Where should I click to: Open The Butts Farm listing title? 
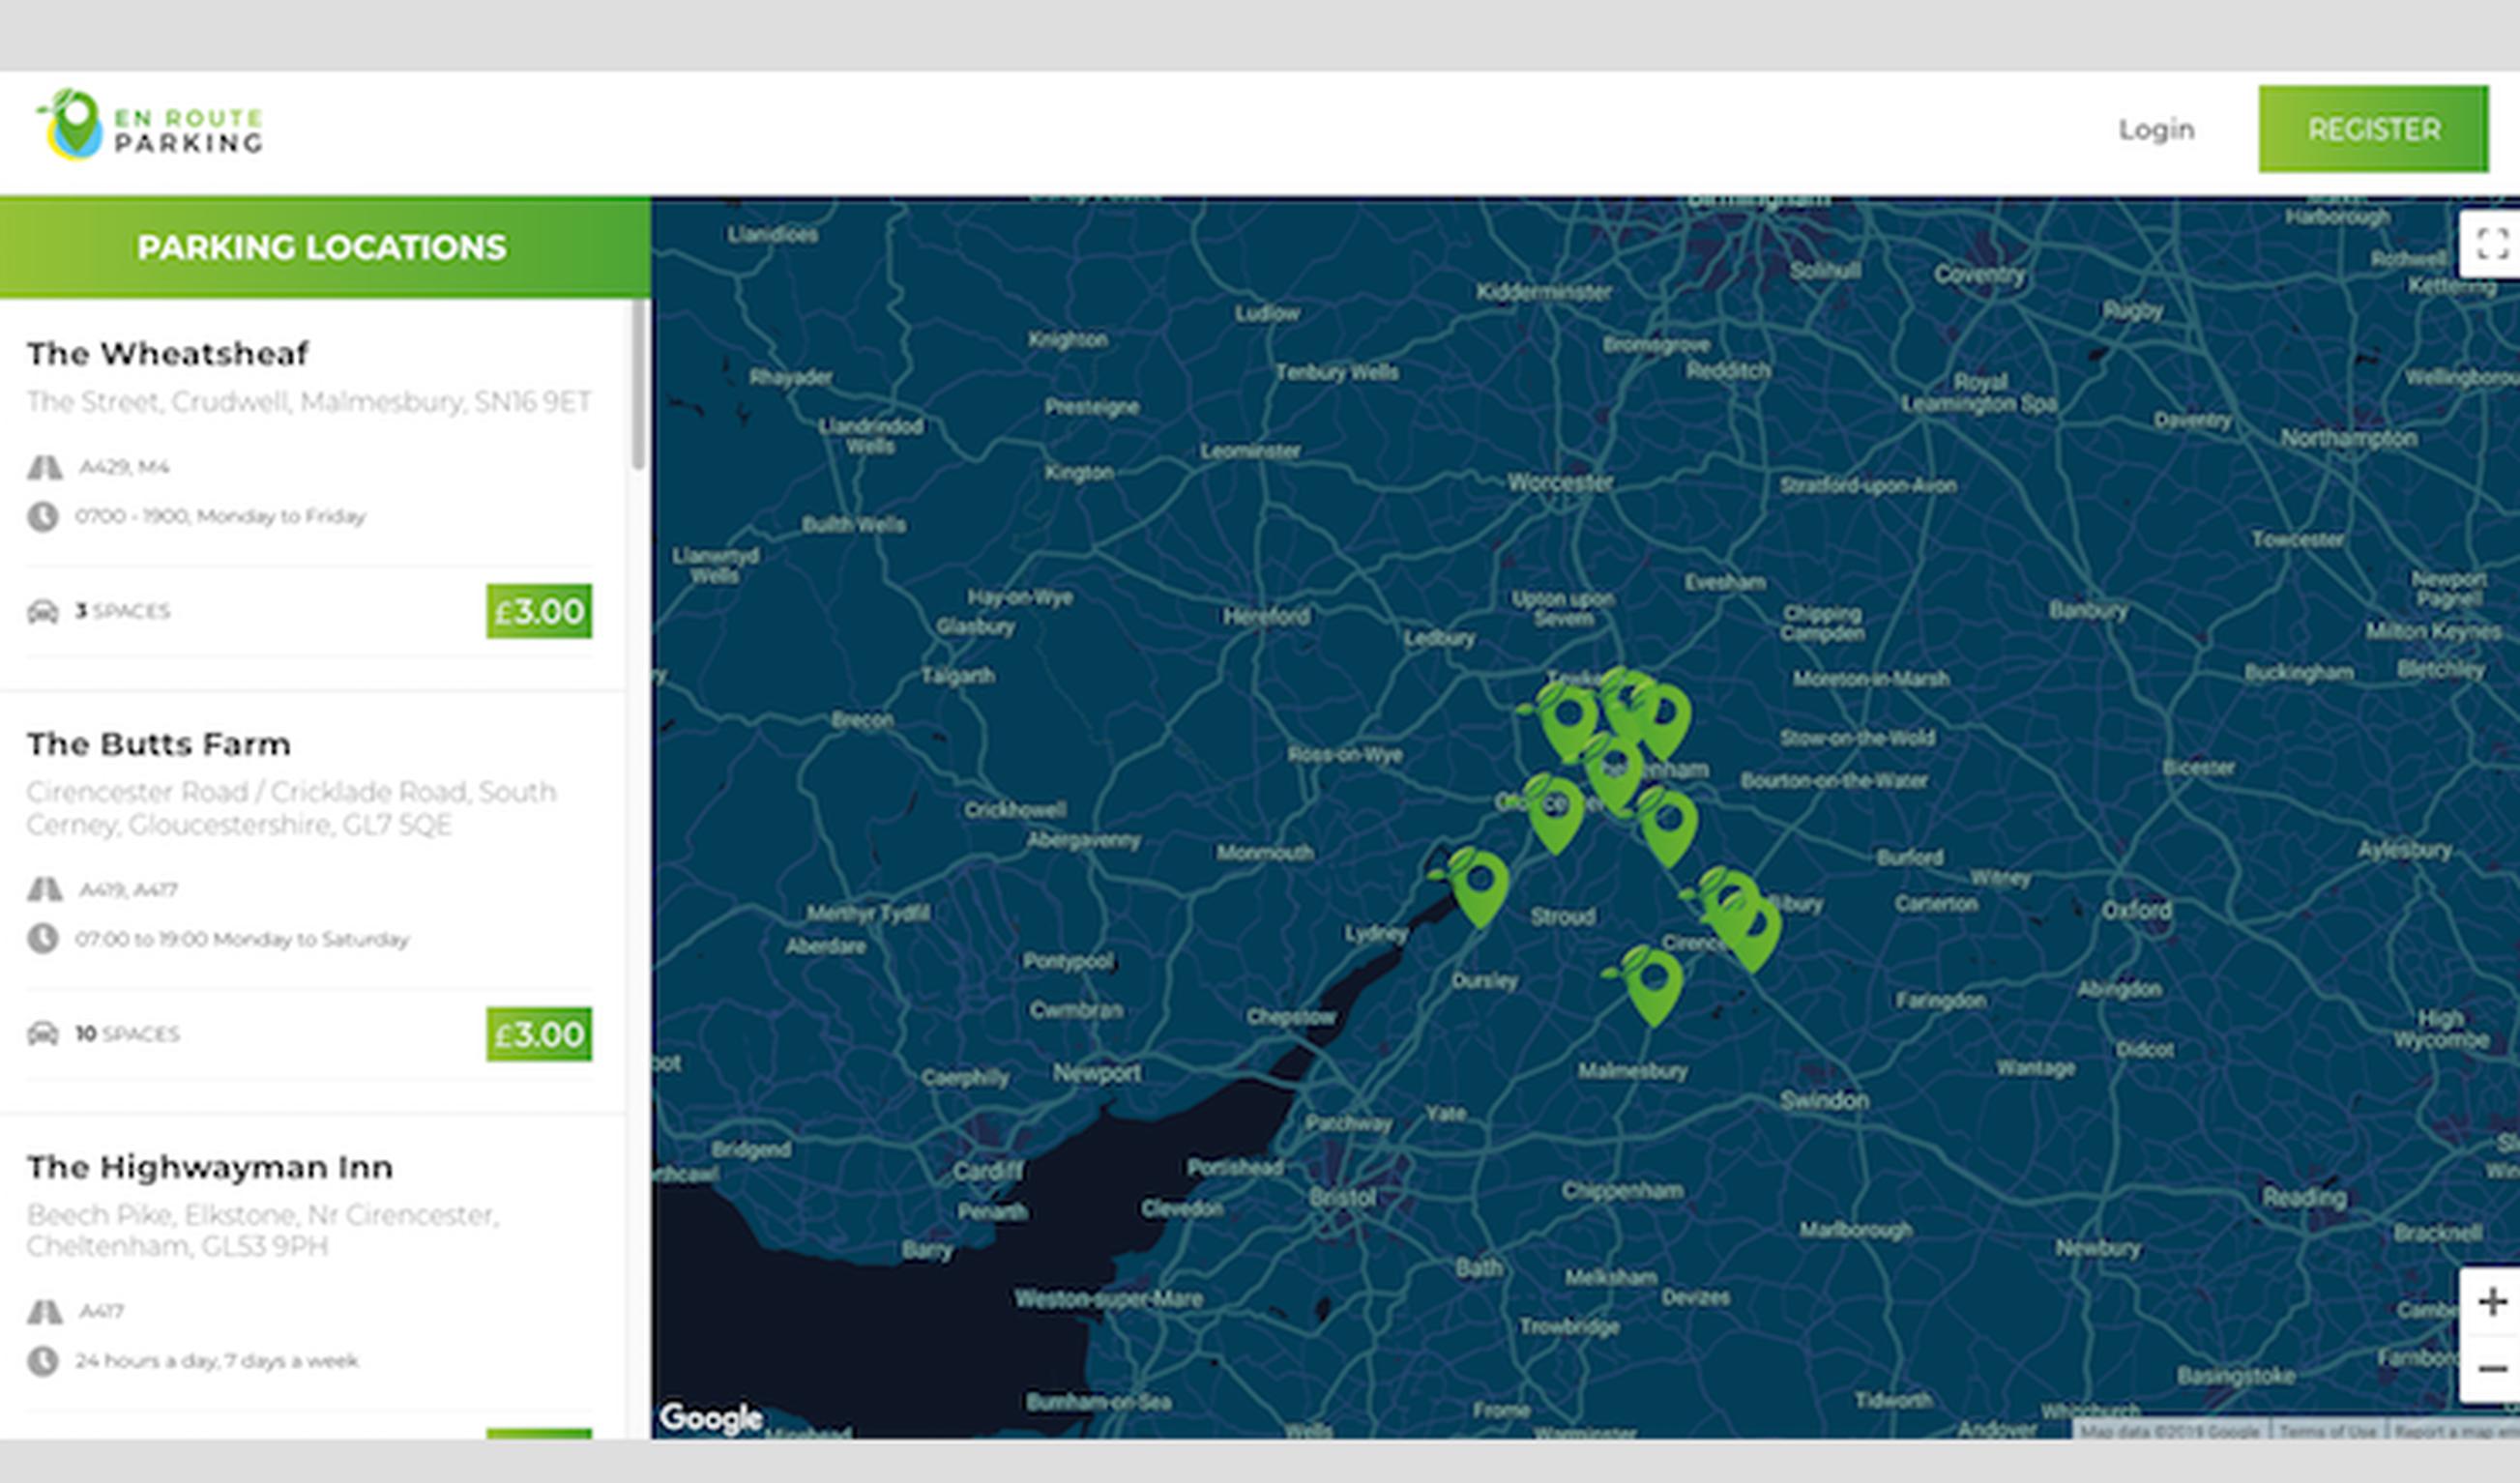(158, 744)
